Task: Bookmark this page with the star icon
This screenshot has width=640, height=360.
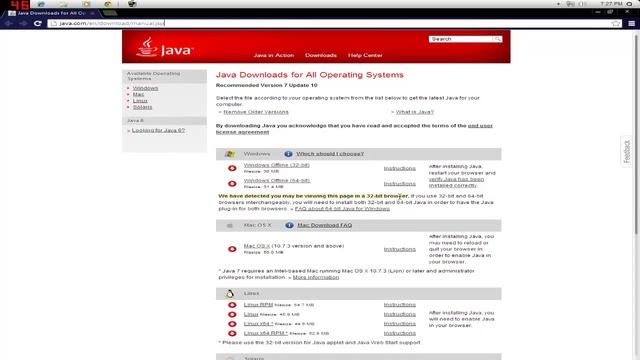Action: point(616,23)
